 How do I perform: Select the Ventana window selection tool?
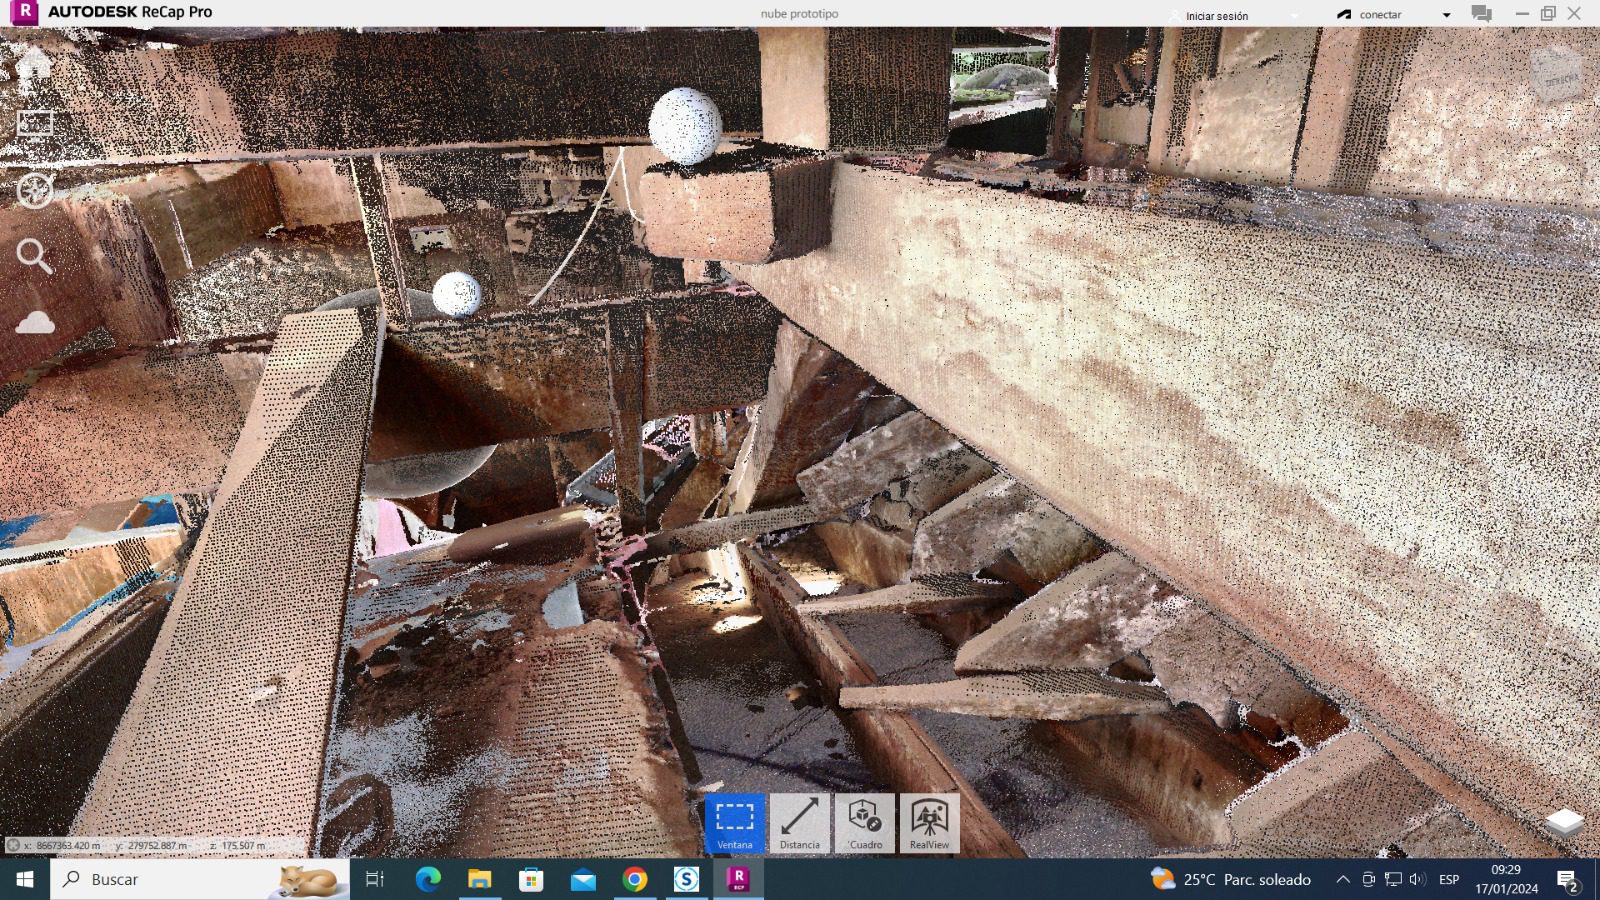pos(734,823)
